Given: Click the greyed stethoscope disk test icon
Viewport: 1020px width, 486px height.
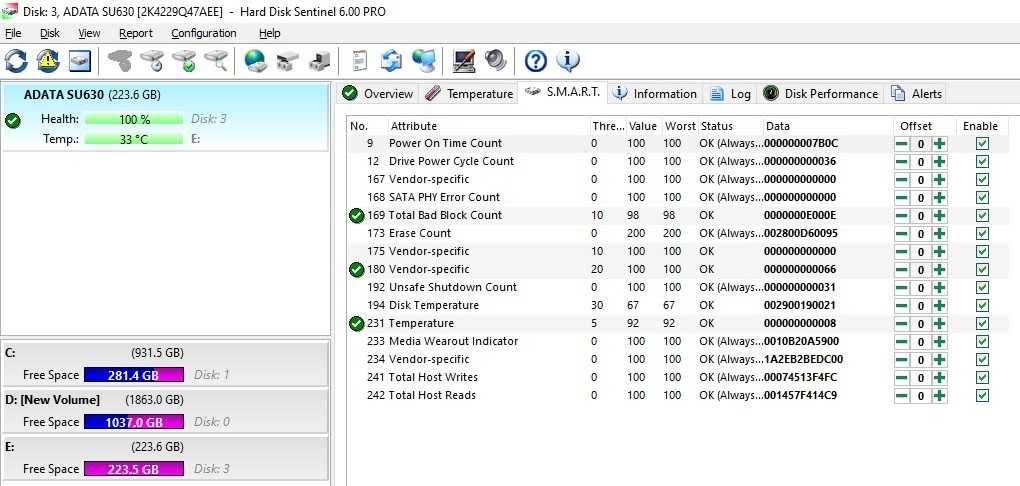Looking at the screenshot, I should coord(120,61).
